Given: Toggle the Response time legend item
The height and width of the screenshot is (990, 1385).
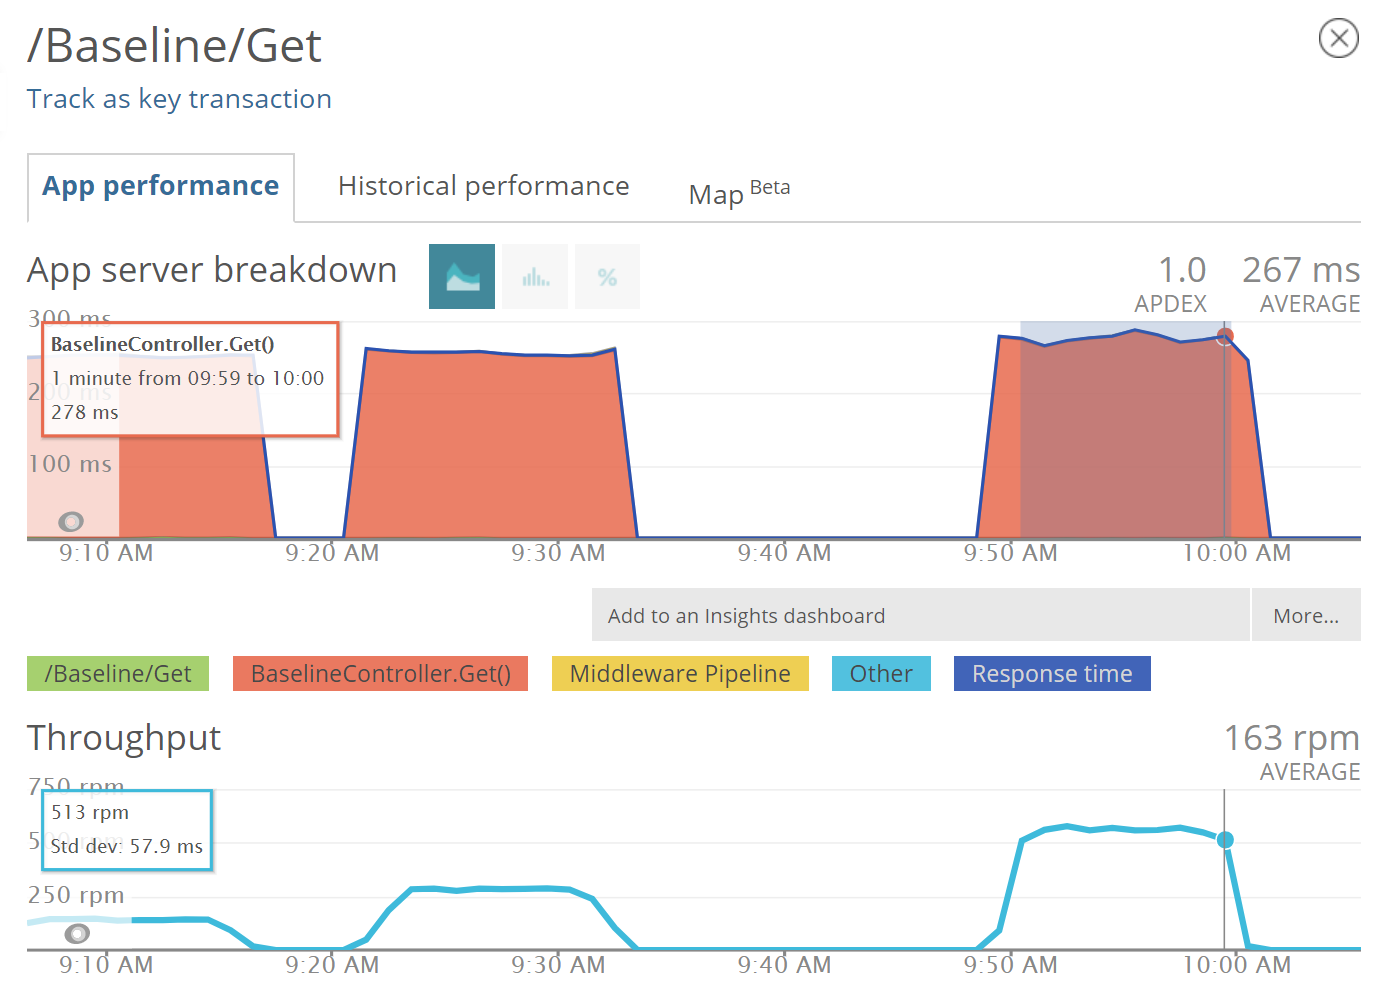Looking at the screenshot, I should click(x=1052, y=674).
